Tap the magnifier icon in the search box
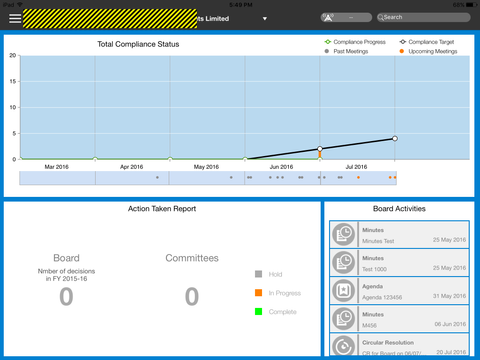Viewport: 480px width, 360px height. click(x=380, y=17)
